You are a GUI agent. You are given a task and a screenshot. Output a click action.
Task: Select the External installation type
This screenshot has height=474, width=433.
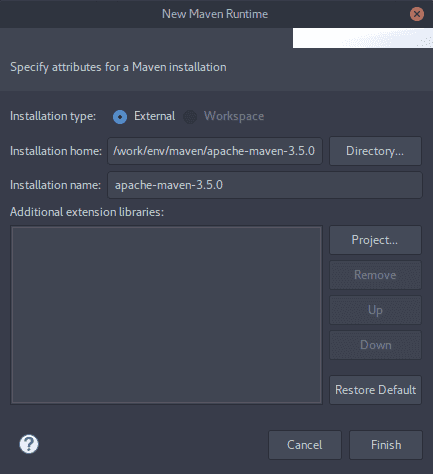click(120, 117)
